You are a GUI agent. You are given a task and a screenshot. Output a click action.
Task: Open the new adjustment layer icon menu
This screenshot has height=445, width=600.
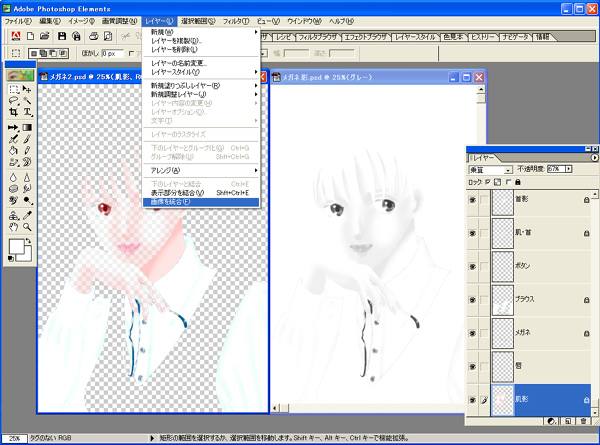tap(551, 421)
